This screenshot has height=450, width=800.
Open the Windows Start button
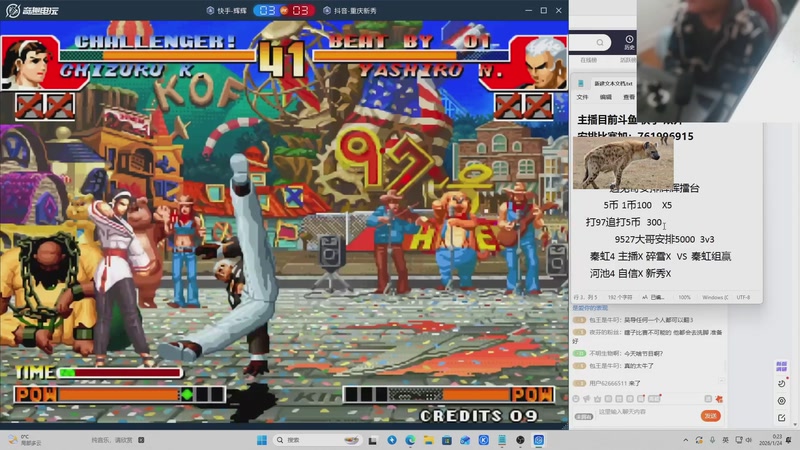262,440
